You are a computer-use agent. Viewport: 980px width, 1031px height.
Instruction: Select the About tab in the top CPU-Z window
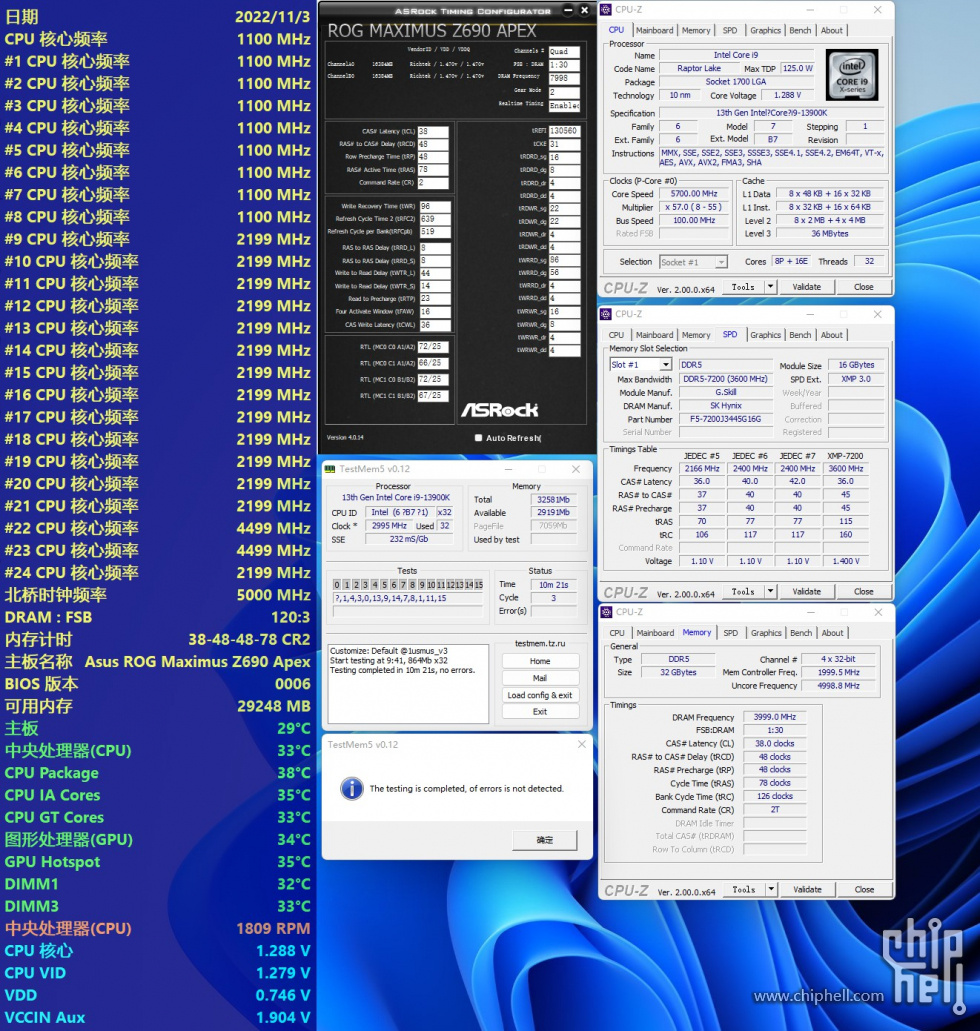(x=831, y=30)
